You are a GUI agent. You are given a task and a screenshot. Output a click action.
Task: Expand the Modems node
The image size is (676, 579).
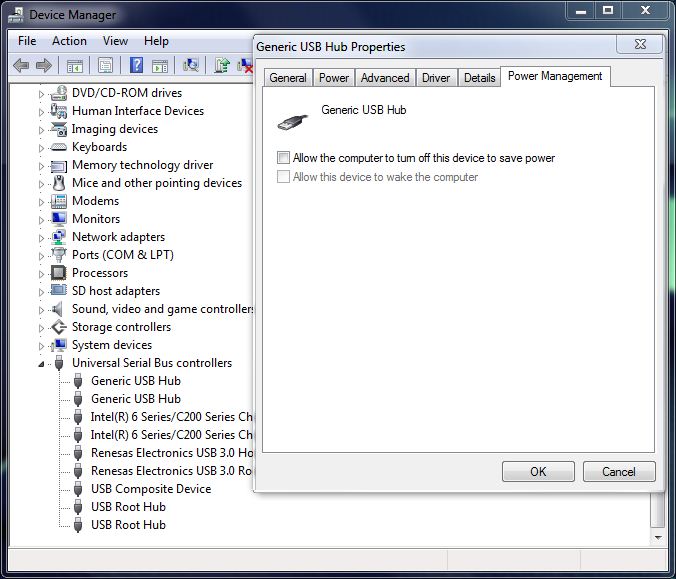tap(41, 202)
